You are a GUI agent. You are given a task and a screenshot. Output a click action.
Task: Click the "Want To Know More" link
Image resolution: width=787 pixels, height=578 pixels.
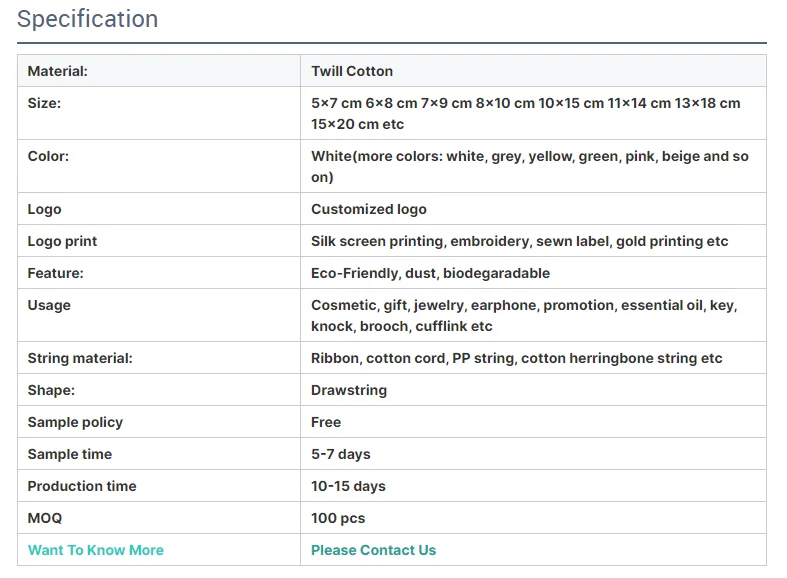[x=95, y=550]
